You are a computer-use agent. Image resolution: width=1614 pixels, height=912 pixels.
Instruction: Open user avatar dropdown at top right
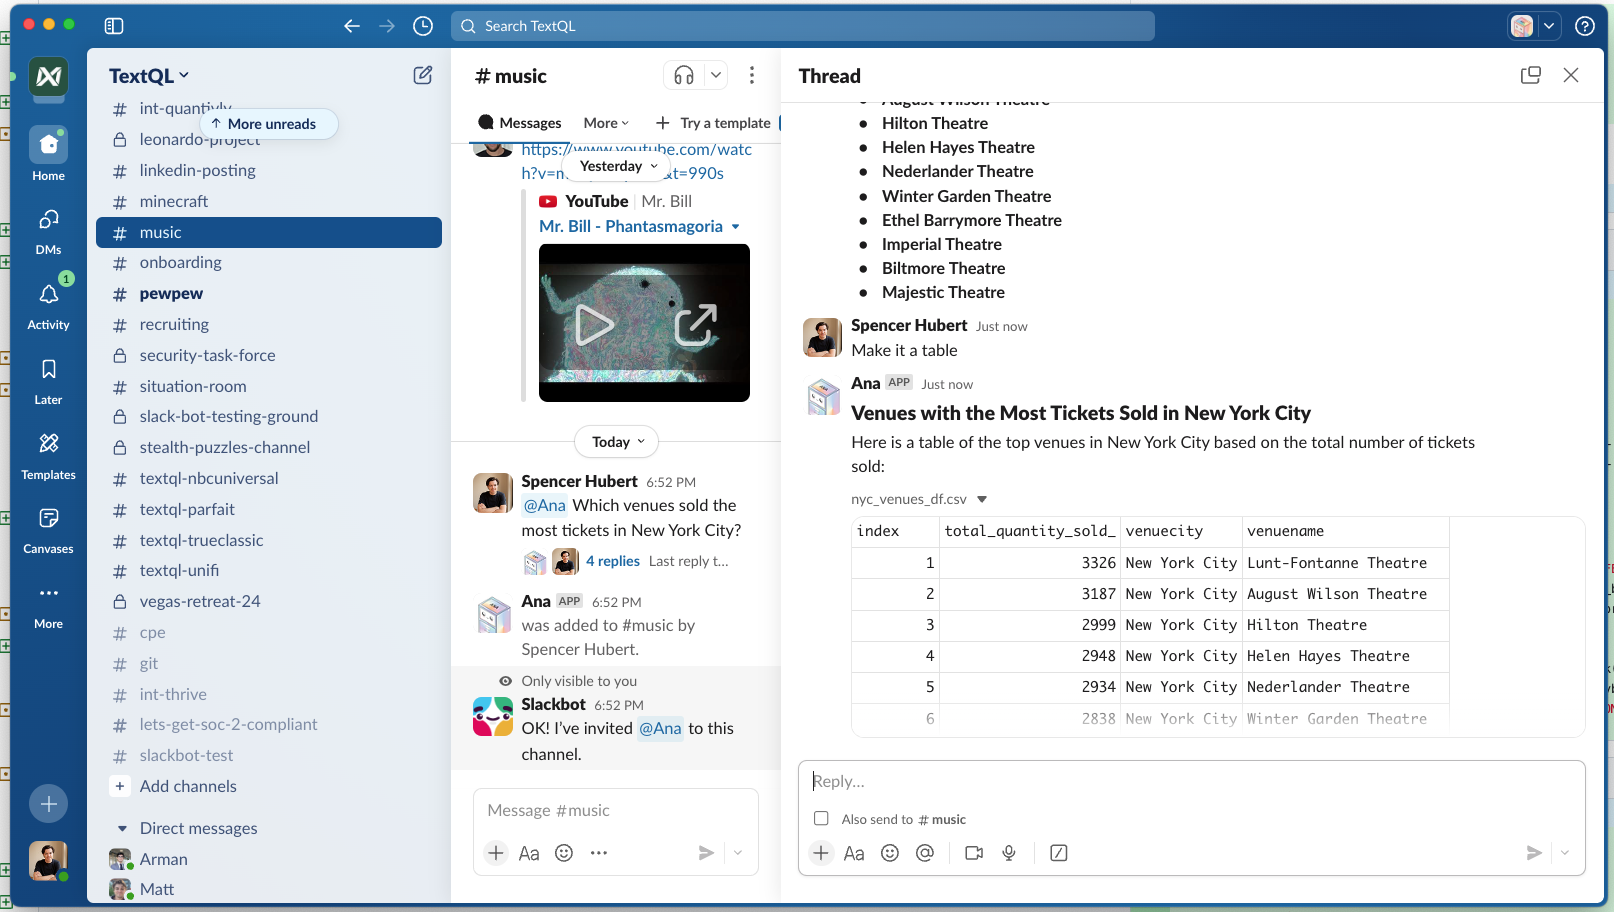coord(1549,26)
